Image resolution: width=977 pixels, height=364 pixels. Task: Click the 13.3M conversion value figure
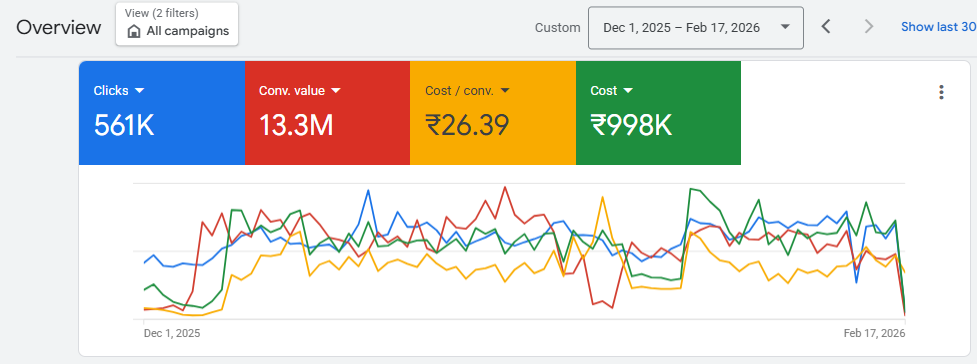pyautogui.click(x=296, y=125)
